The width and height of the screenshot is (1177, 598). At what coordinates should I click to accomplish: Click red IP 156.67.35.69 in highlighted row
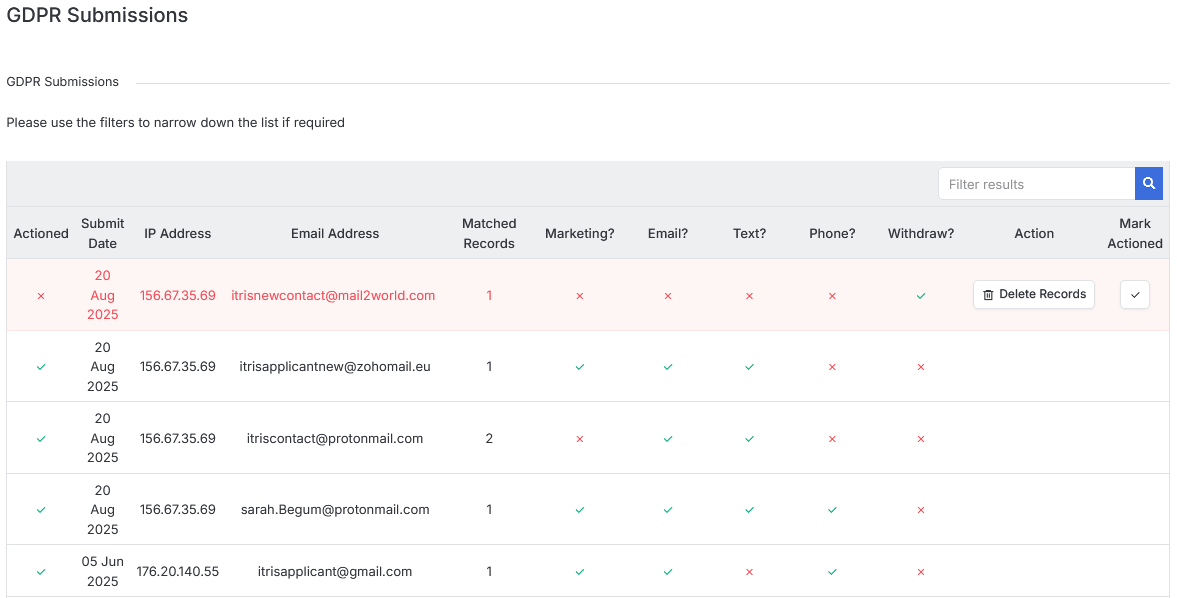(x=178, y=296)
